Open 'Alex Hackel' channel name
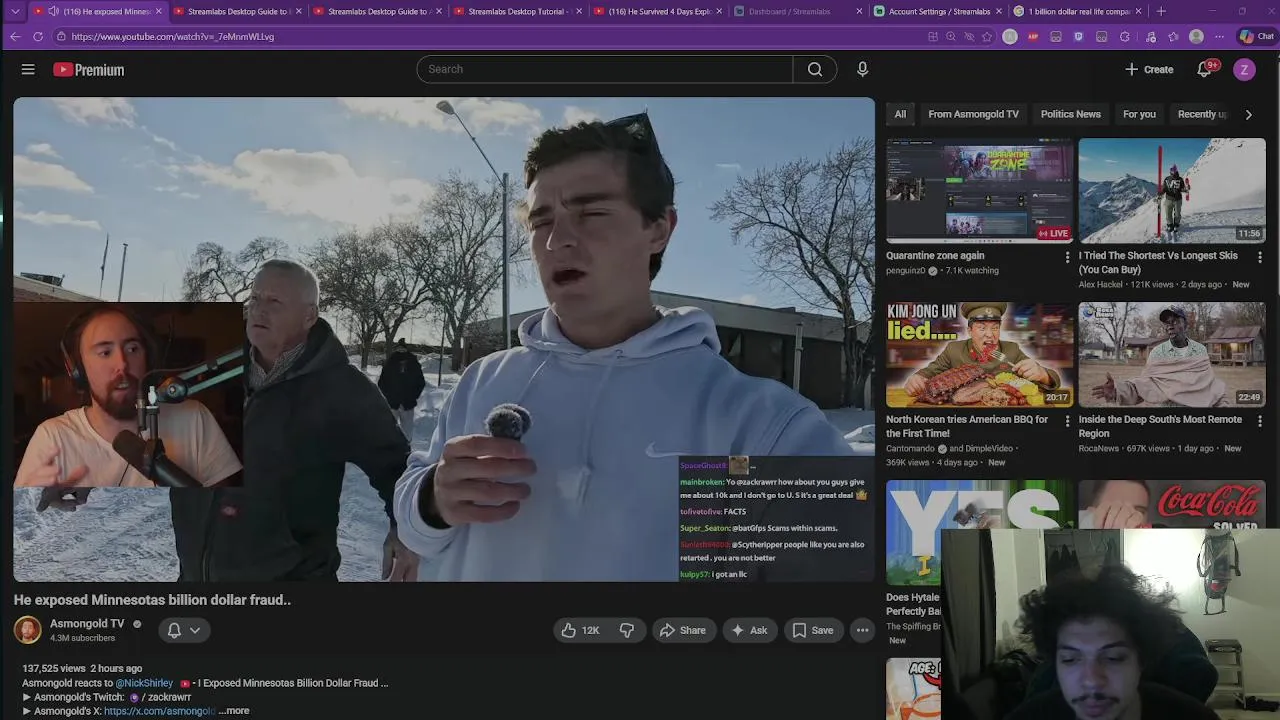Screen dimensions: 1280x720 pyautogui.click(x=1100, y=285)
